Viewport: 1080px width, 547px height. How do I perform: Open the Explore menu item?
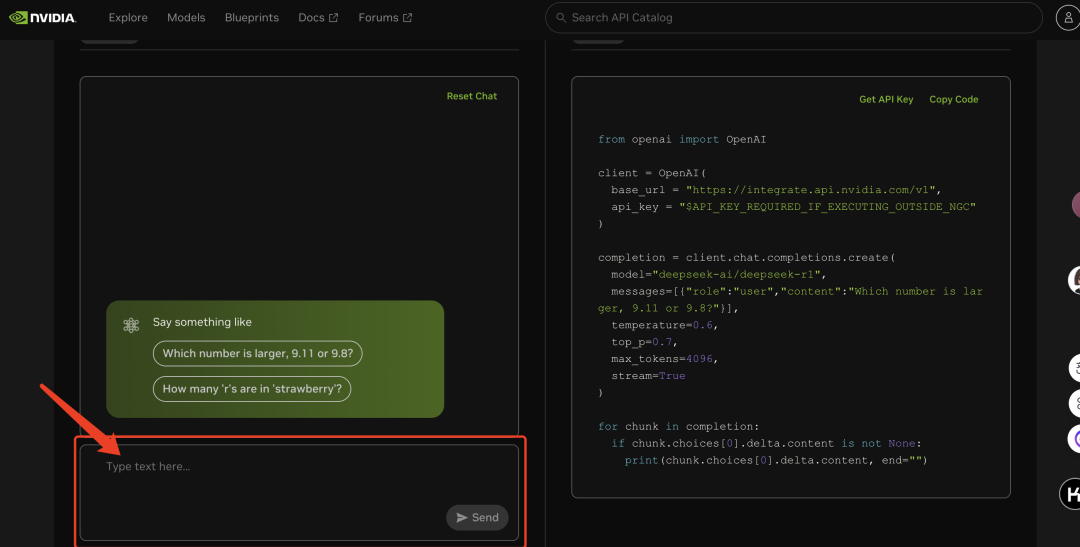128,18
